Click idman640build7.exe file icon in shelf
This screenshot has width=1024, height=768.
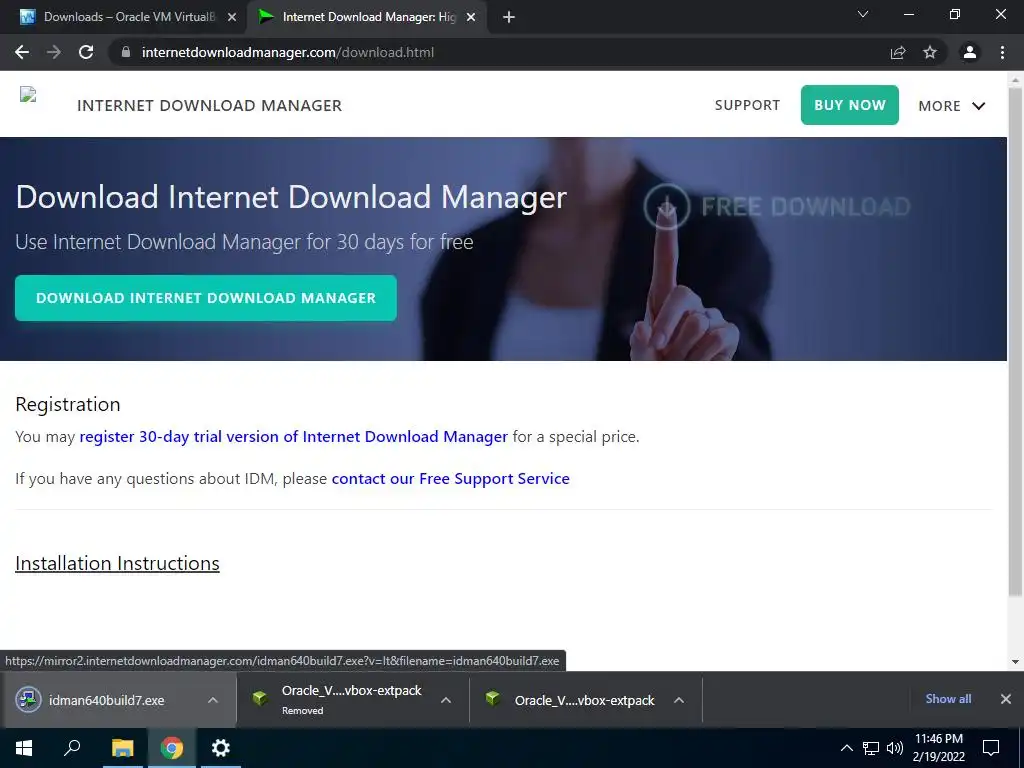pos(28,699)
